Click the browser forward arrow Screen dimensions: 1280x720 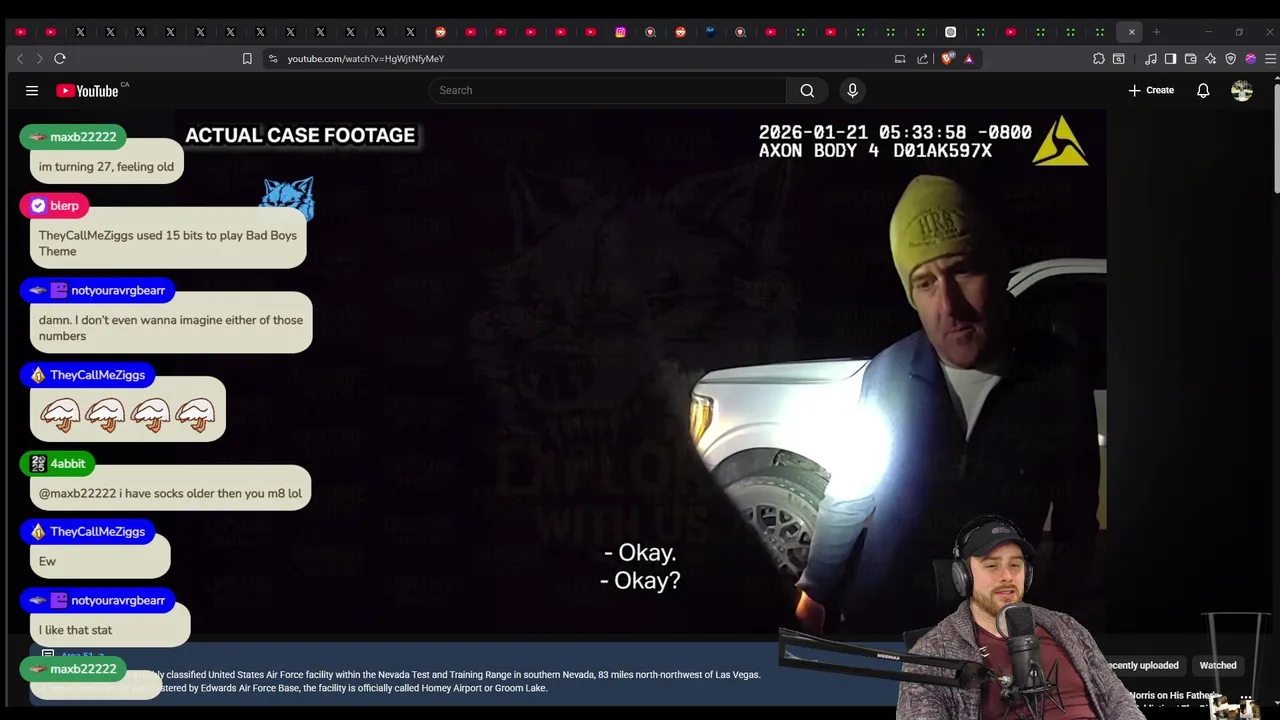coord(39,59)
